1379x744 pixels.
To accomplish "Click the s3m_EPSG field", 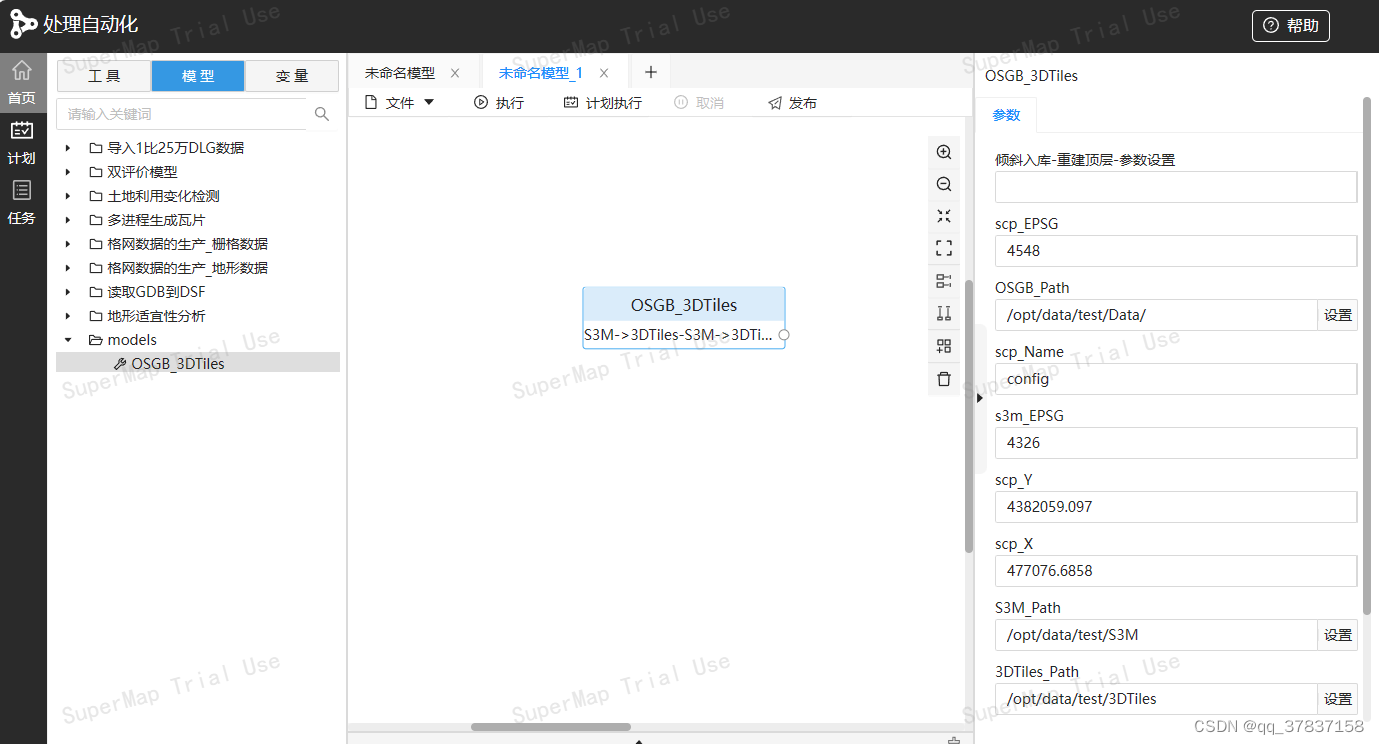I will point(1176,443).
